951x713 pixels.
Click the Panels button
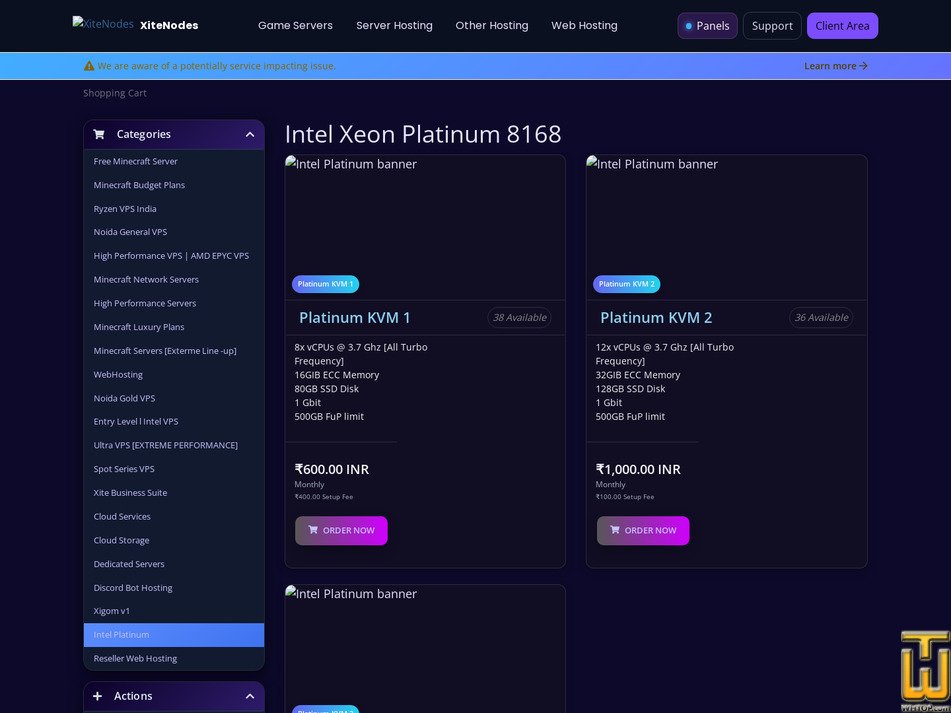(x=707, y=26)
